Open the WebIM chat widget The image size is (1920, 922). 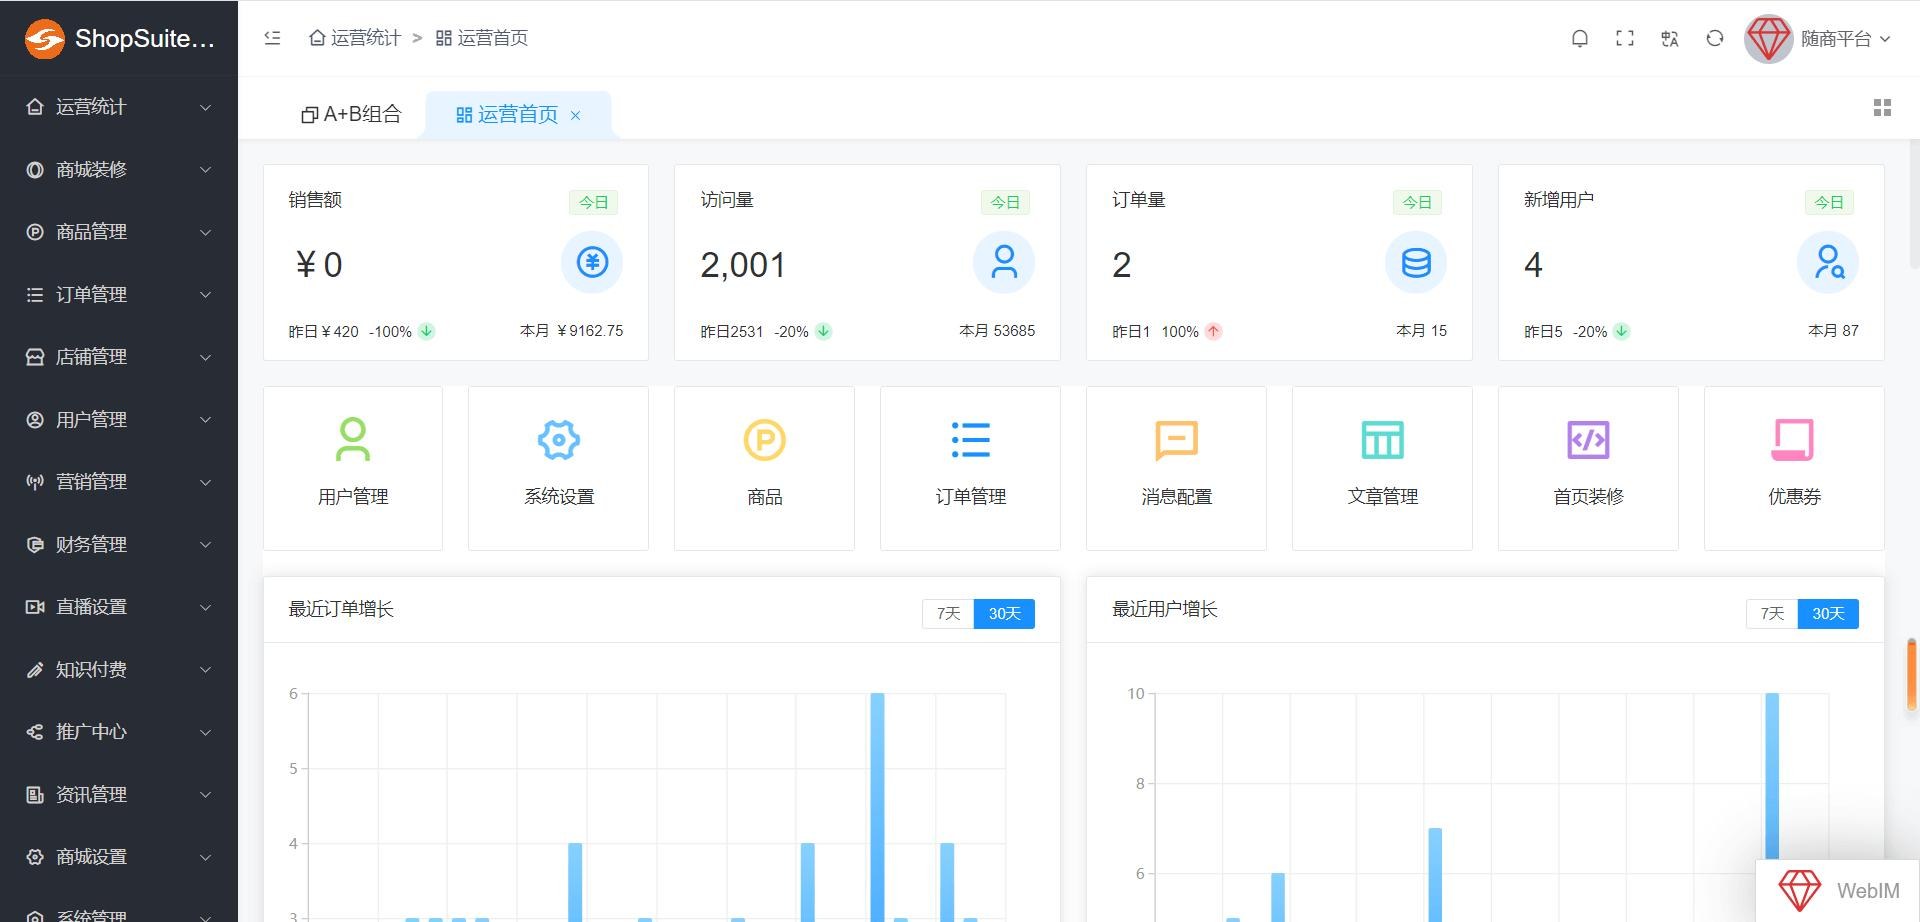point(1838,890)
